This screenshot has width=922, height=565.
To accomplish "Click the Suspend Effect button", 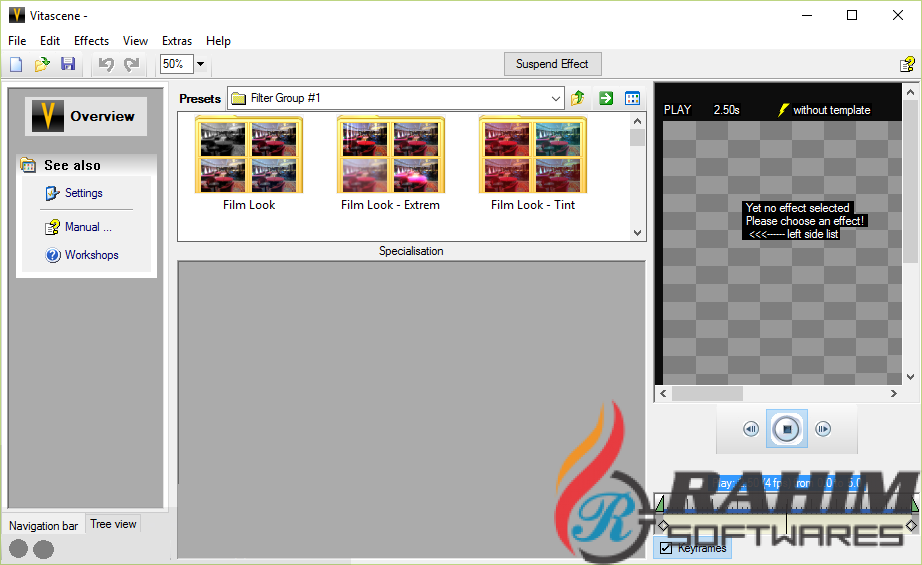I will 552,64.
